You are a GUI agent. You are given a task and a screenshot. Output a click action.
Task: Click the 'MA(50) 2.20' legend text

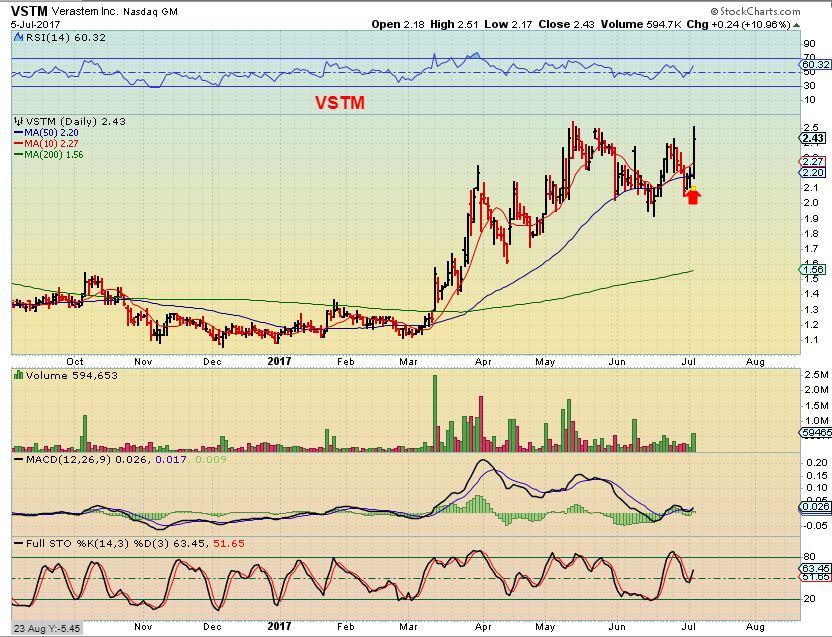51,133
